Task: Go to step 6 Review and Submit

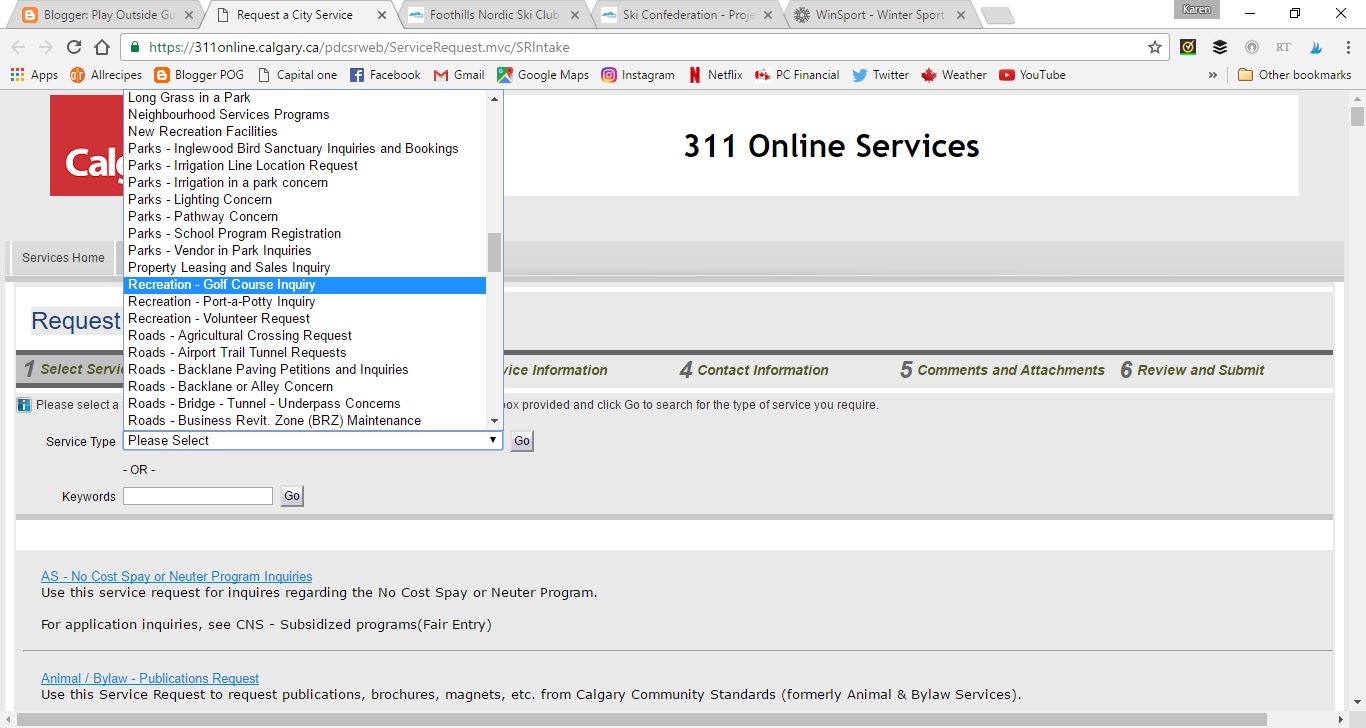Action: pyautogui.click(x=1192, y=370)
